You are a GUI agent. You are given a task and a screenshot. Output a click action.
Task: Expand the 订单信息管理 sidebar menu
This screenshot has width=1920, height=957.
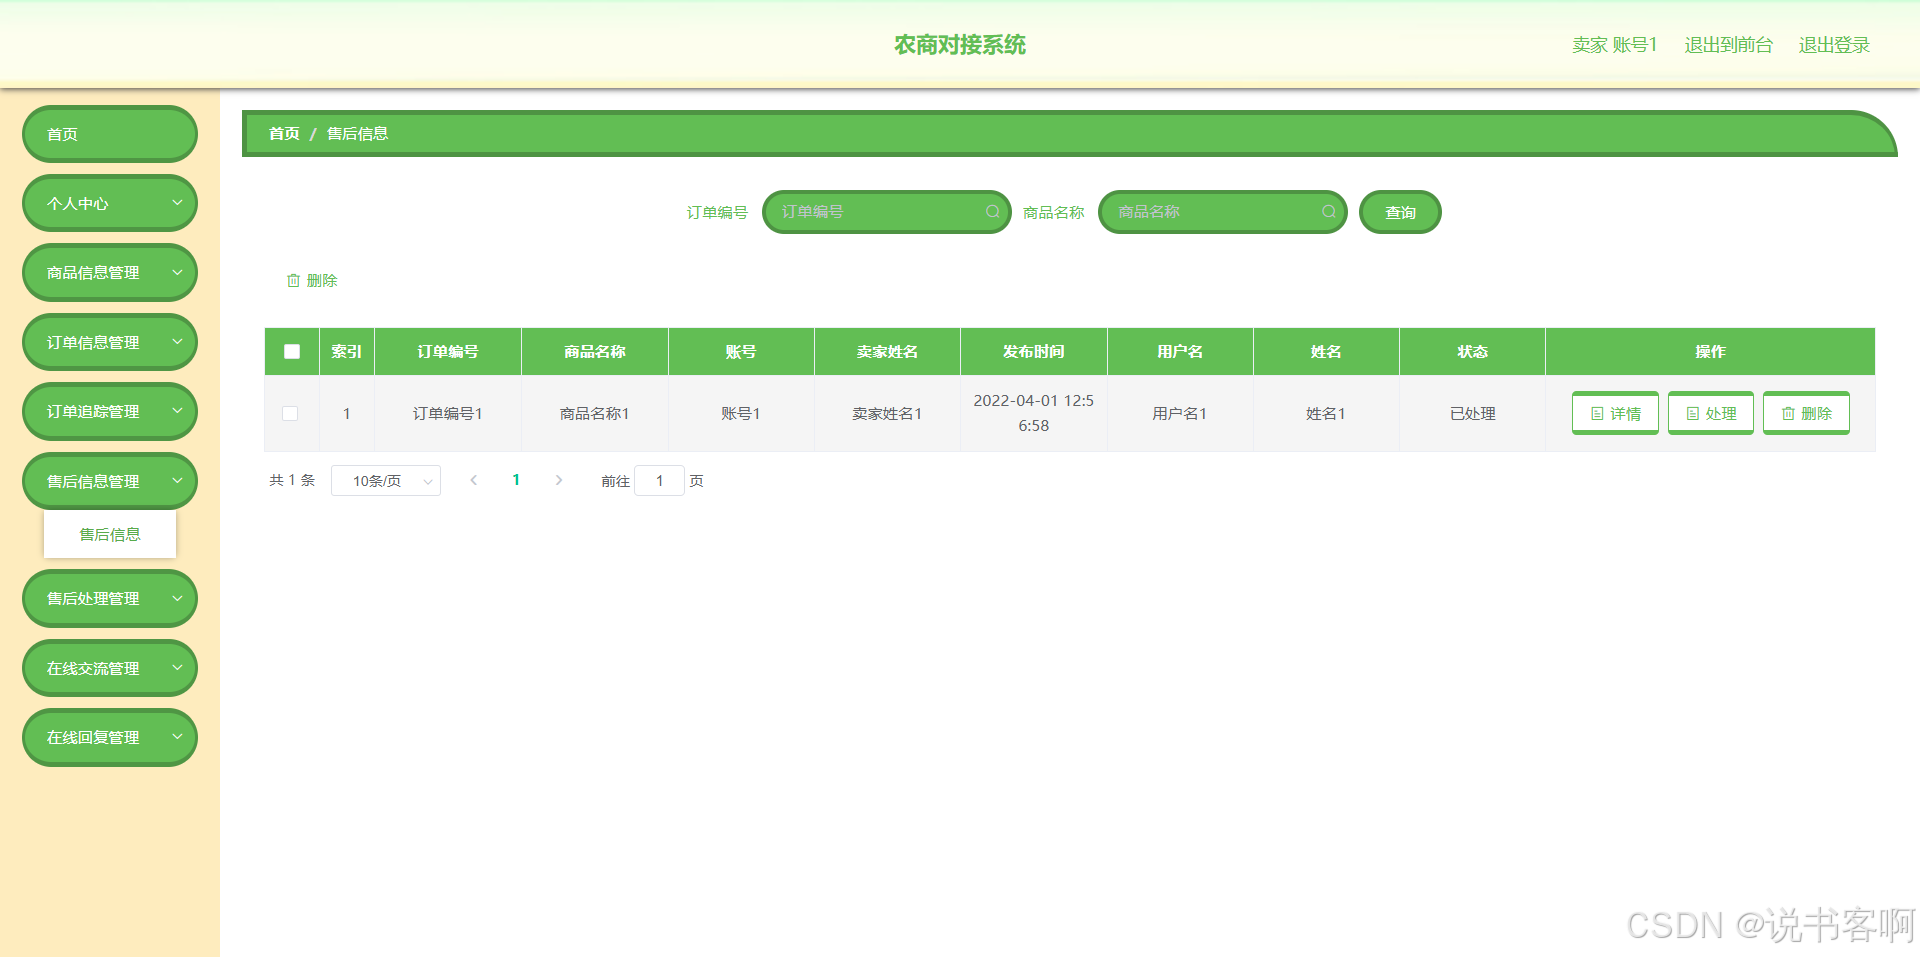tap(110, 342)
